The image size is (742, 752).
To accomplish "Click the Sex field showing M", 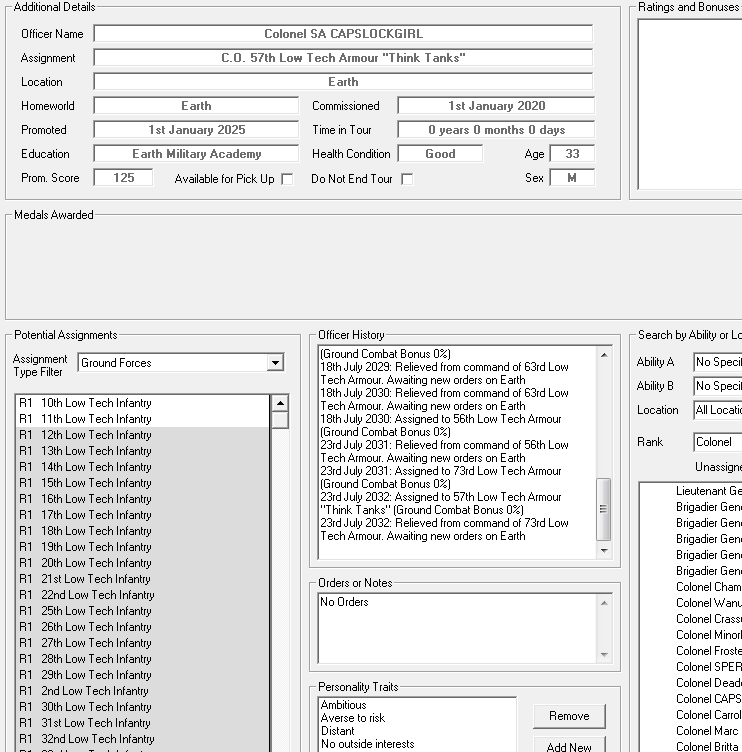I will pyautogui.click(x=572, y=177).
